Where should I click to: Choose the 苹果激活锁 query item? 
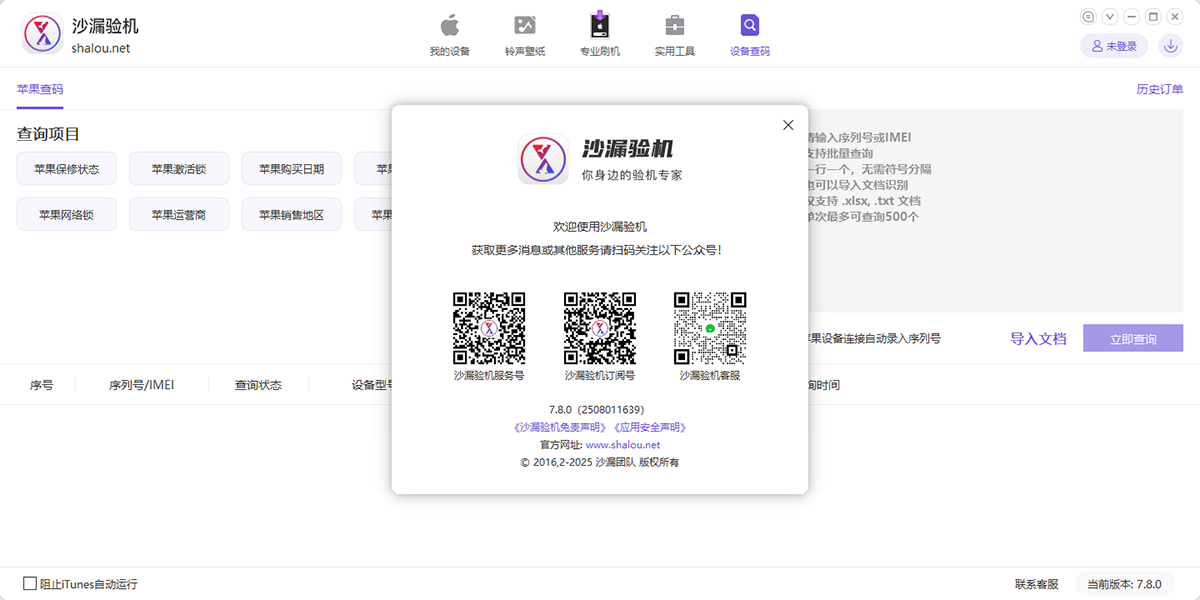click(x=179, y=169)
